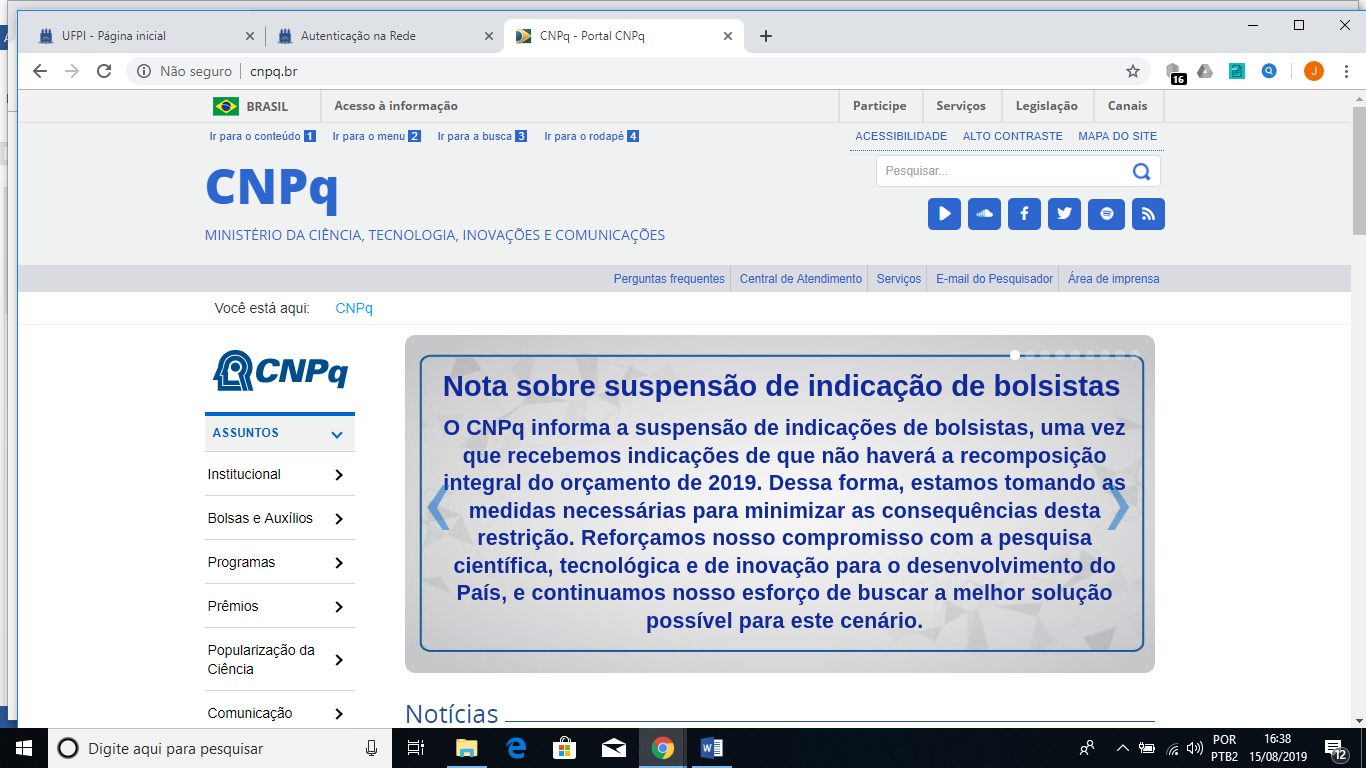This screenshot has width=1366, height=768.
Task: Click the Windows taskbar search box
Action: (218, 748)
